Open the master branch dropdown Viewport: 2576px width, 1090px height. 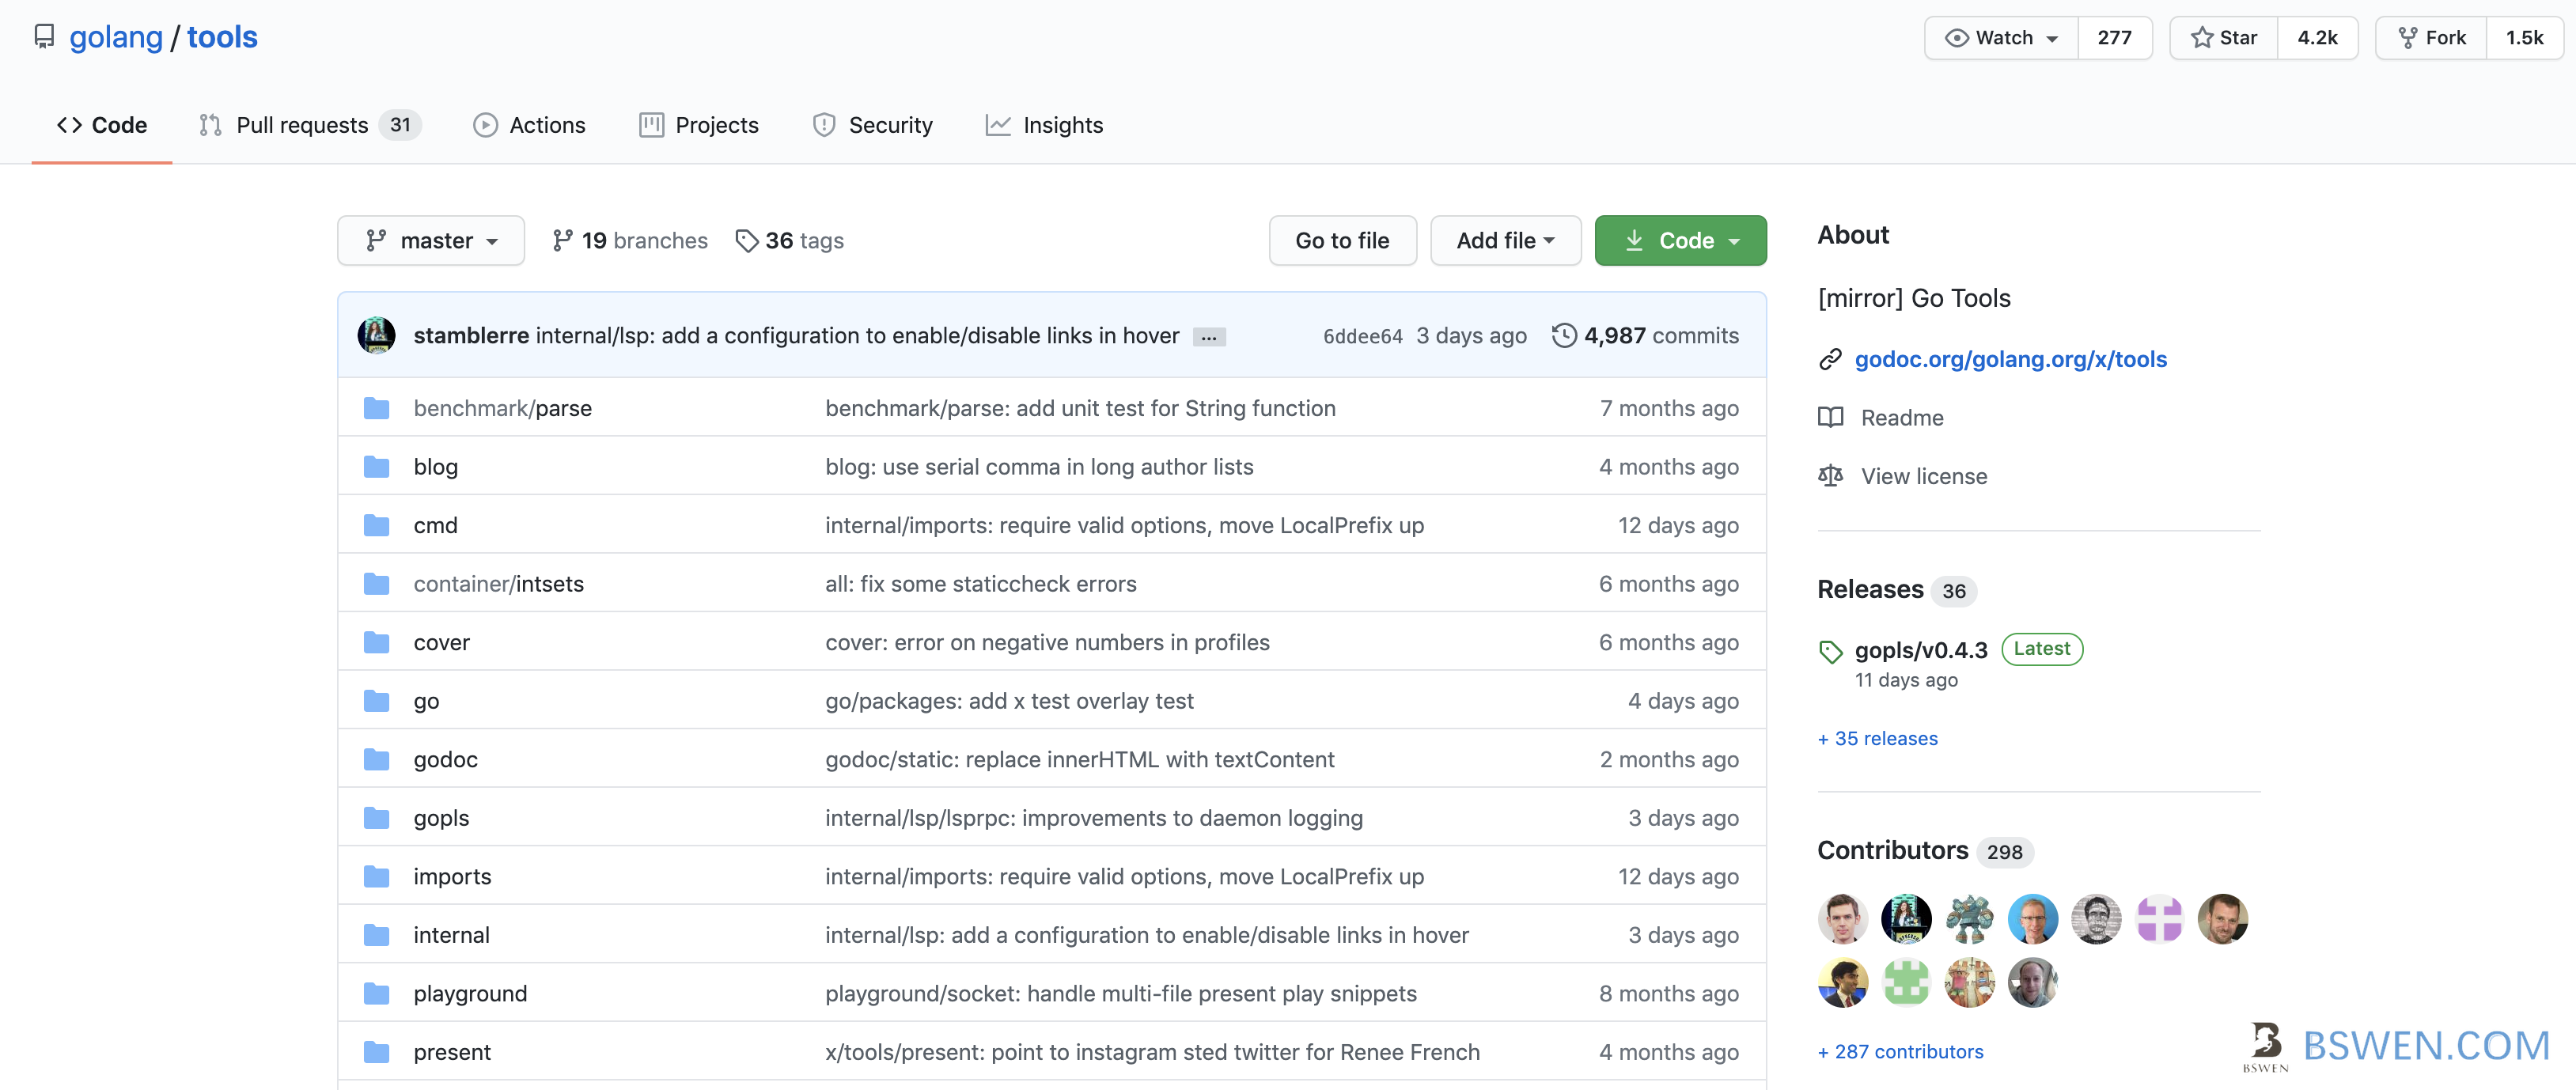(x=431, y=241)
